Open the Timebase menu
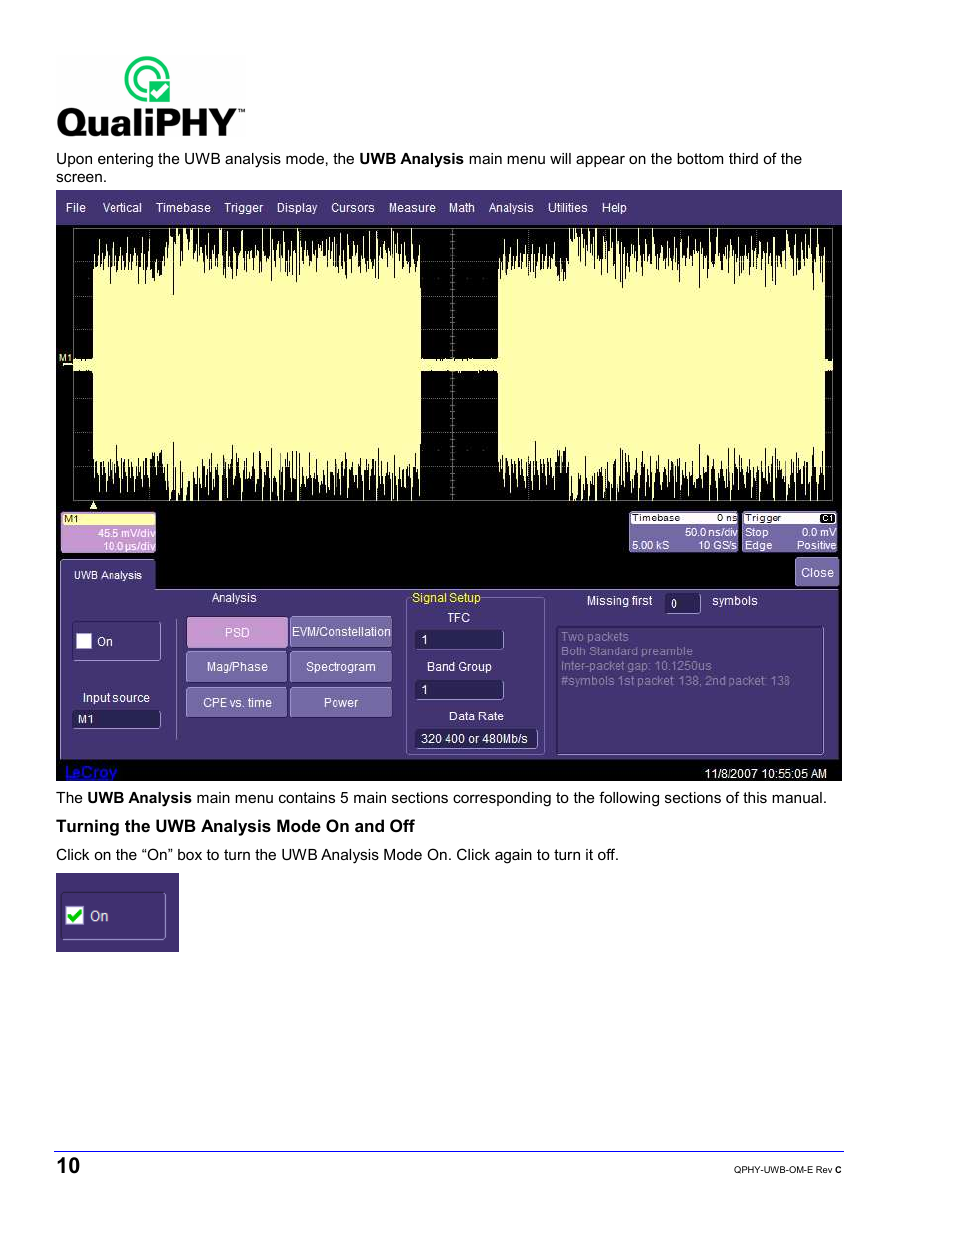This screenshot has width=954, height=1235. 183,208
